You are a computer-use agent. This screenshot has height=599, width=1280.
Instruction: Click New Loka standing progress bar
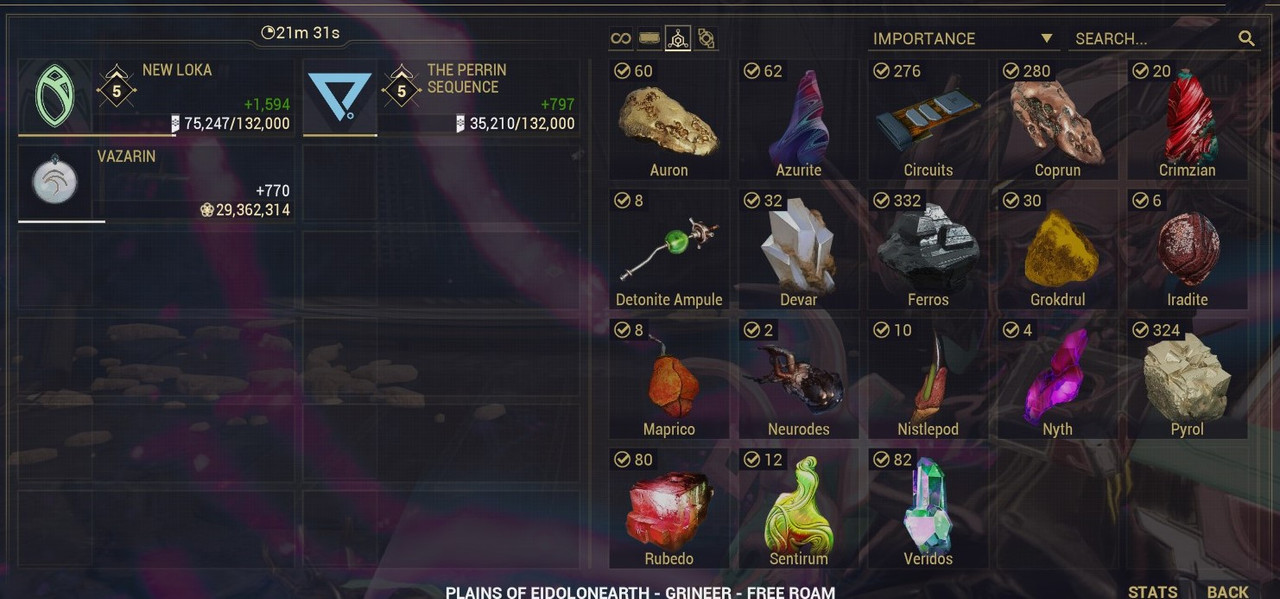[x=97, y=135]
